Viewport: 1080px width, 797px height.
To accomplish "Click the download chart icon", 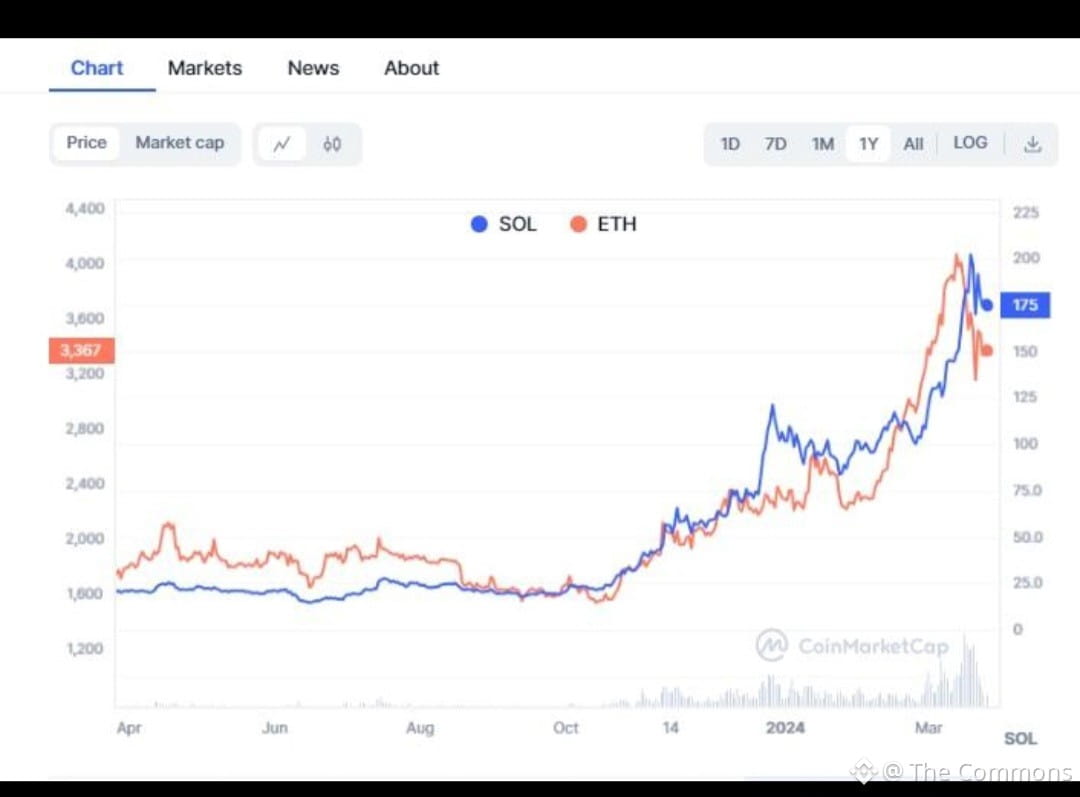I will click(1033, 144).
